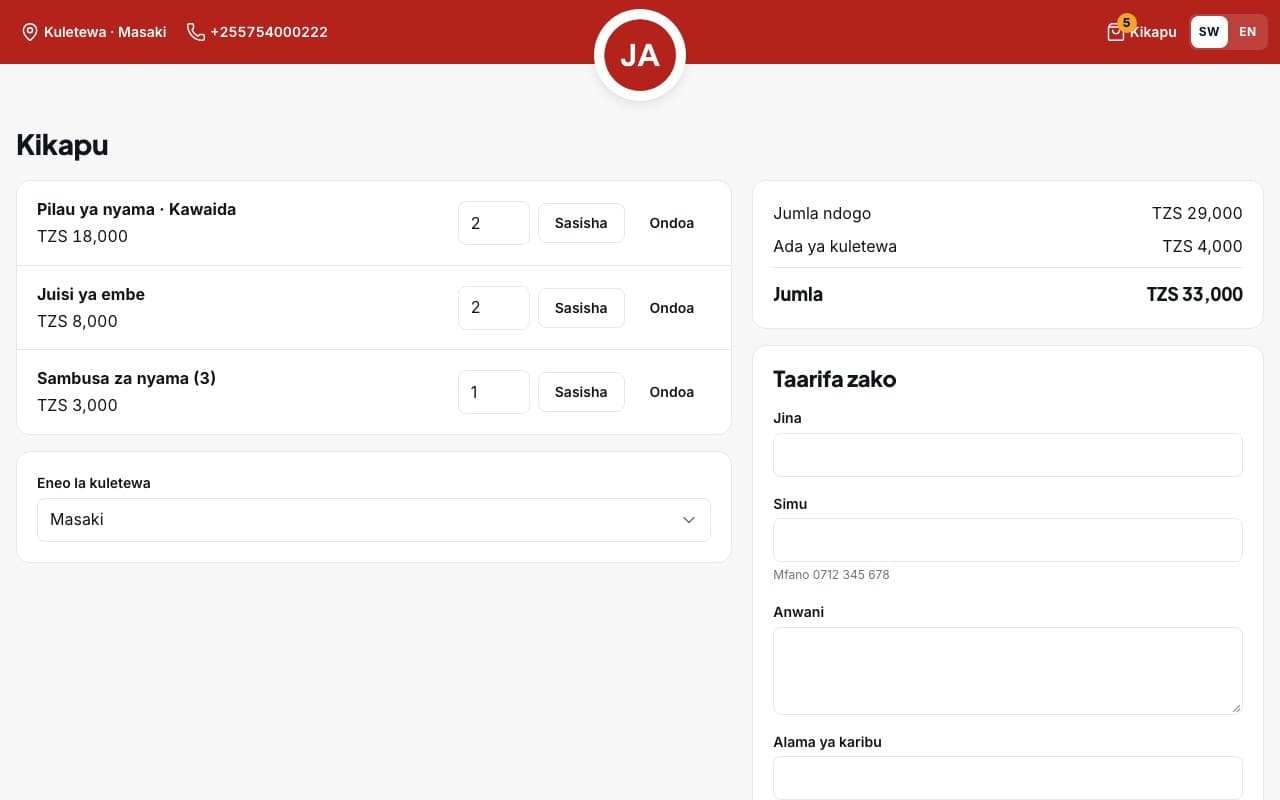The width and height of the screenshot is (1280, 800).
Task: Click the JA logo circle
Action: click(640, 55)
